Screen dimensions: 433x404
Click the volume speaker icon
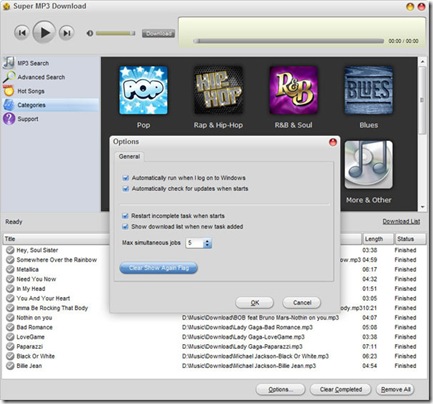(90, 33)
